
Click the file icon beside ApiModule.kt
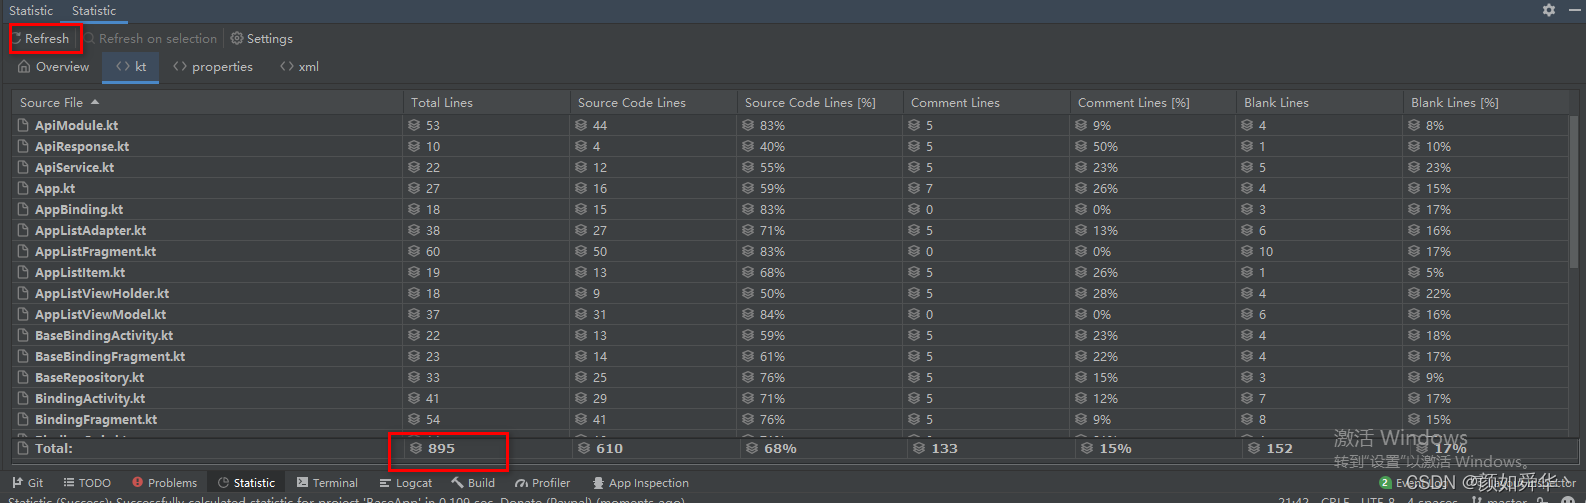point(23,125)
